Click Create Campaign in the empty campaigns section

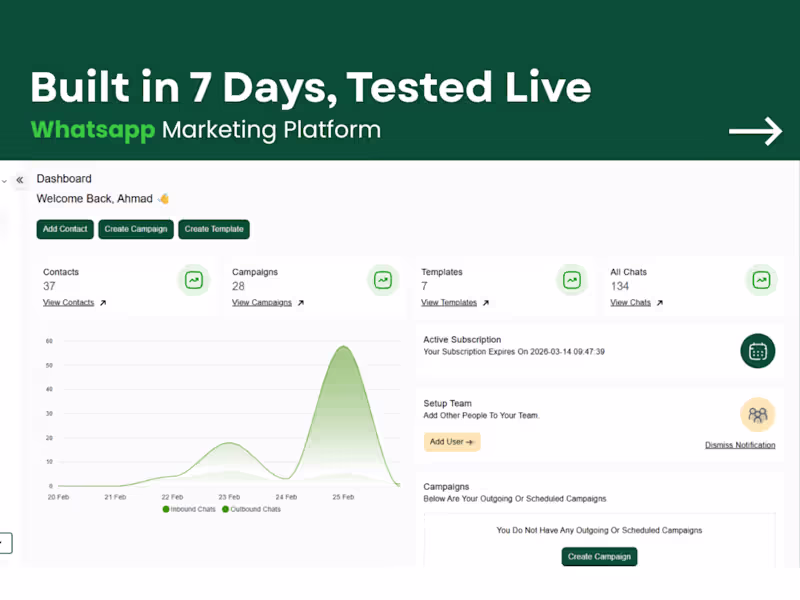pos(599,557)
